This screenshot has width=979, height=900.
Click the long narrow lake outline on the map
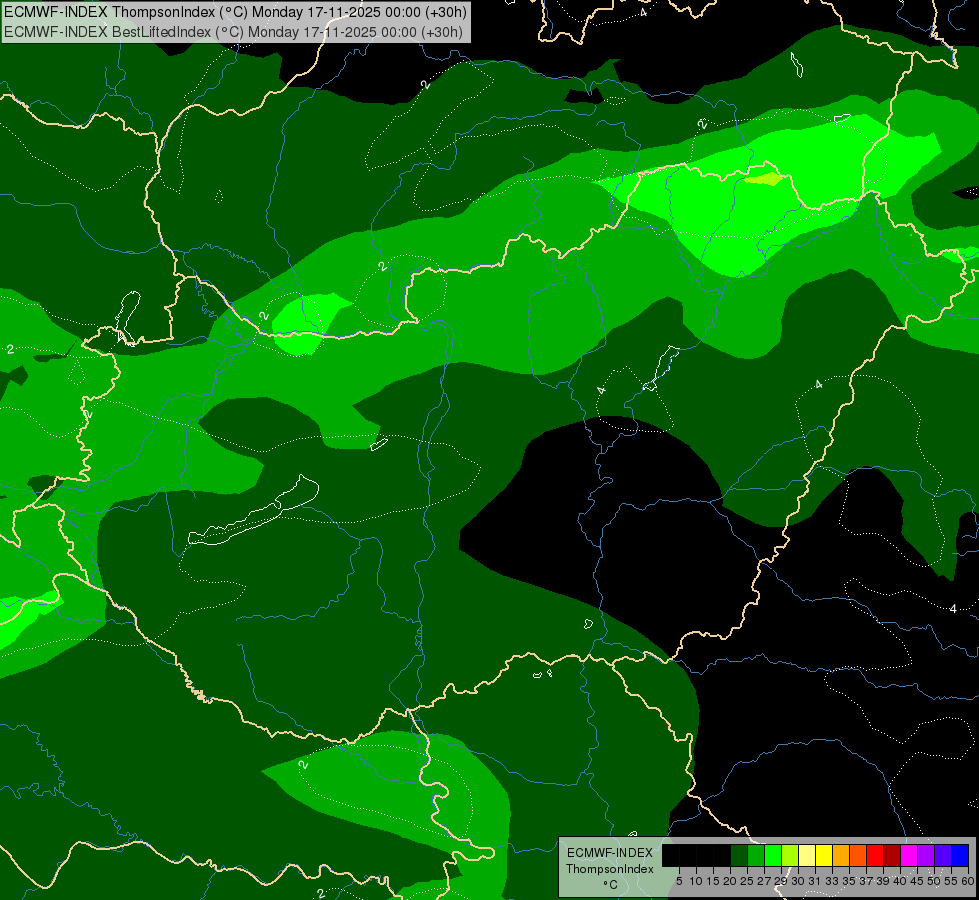253,511
